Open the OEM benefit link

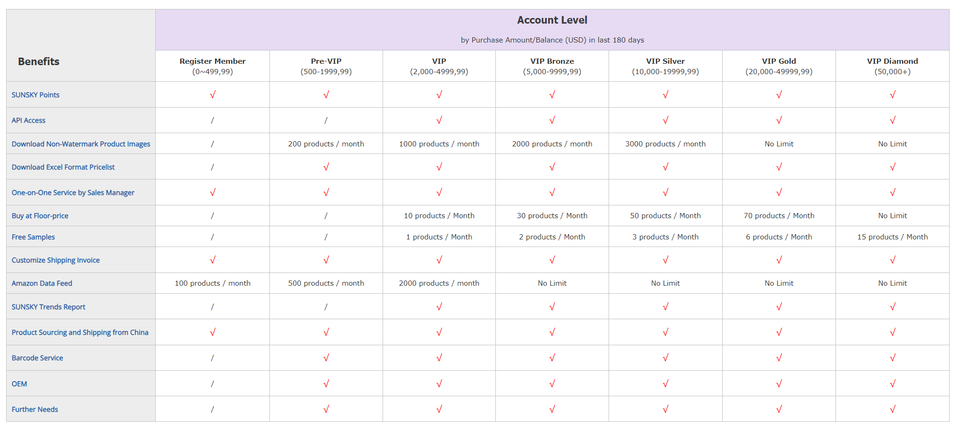pyautogui.click(x=19, y=383)
